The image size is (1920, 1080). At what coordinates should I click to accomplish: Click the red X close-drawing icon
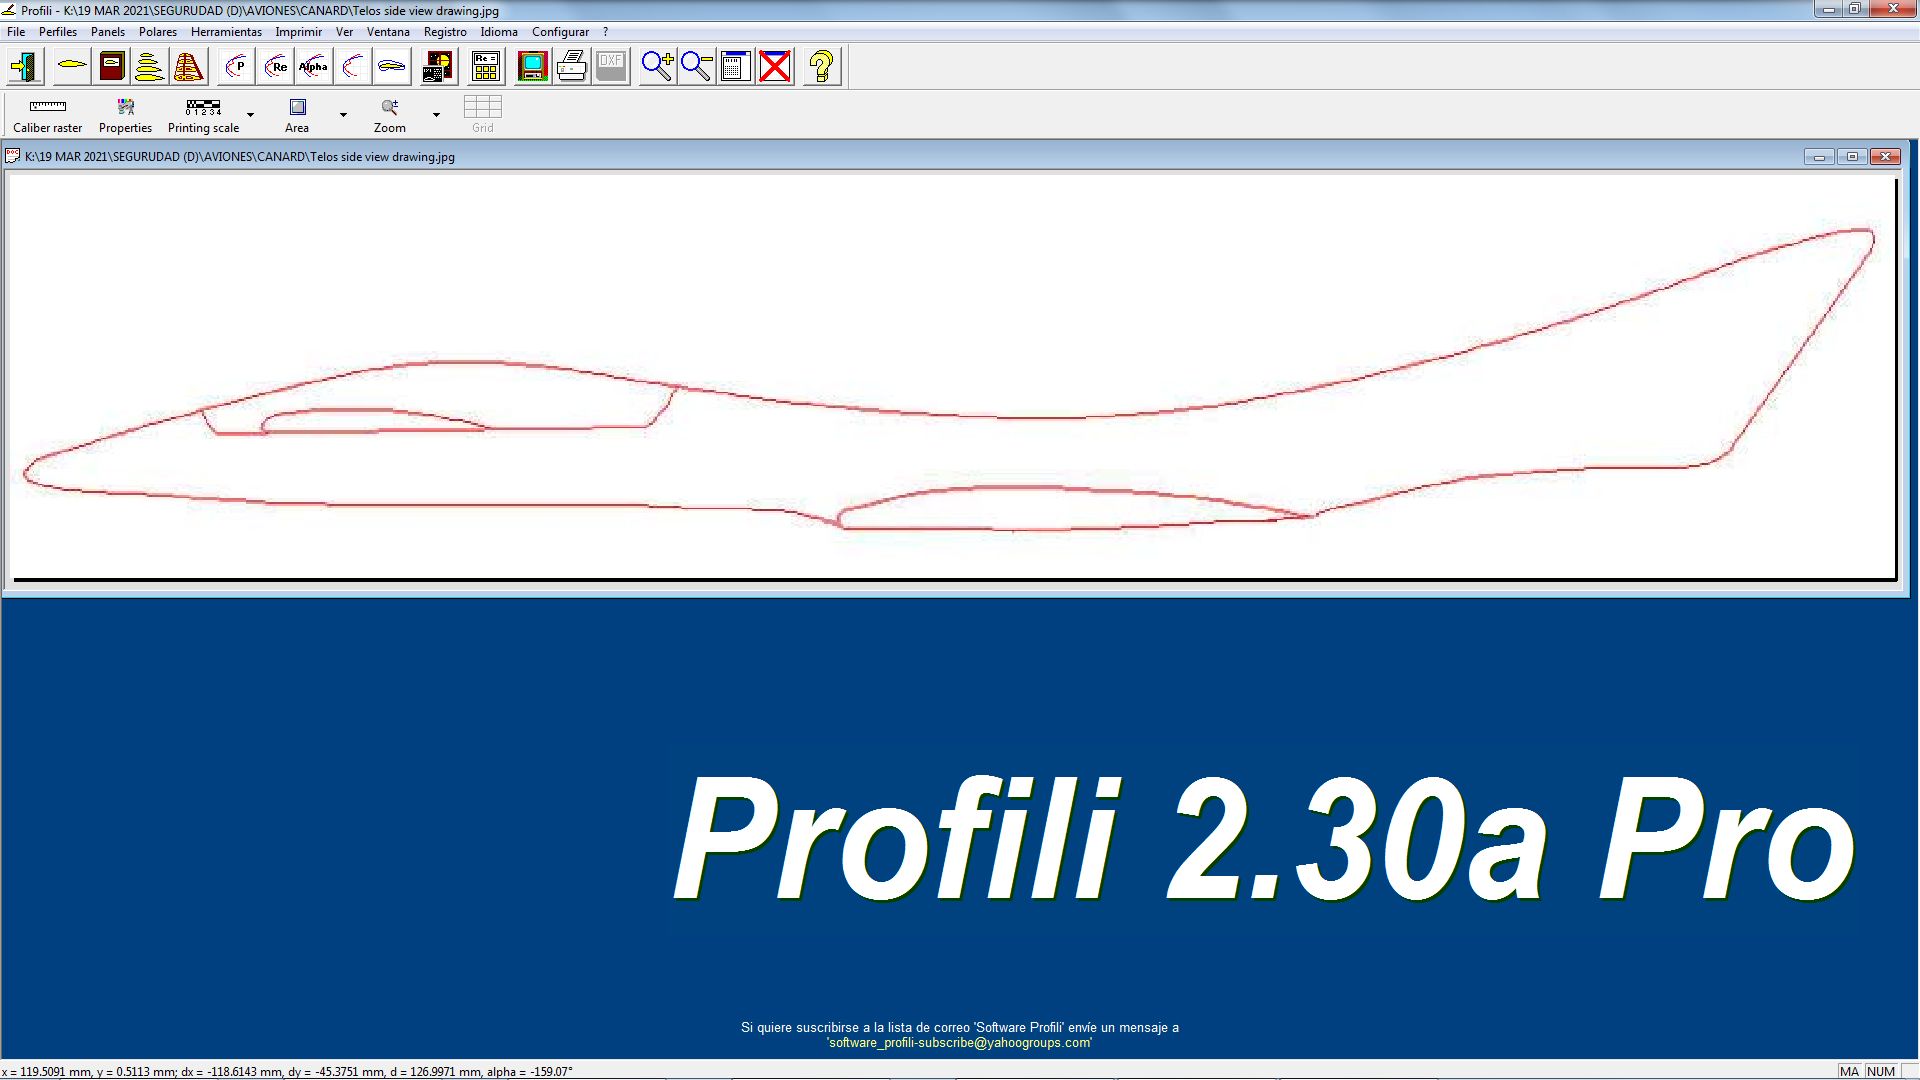[x=775, y=67]
